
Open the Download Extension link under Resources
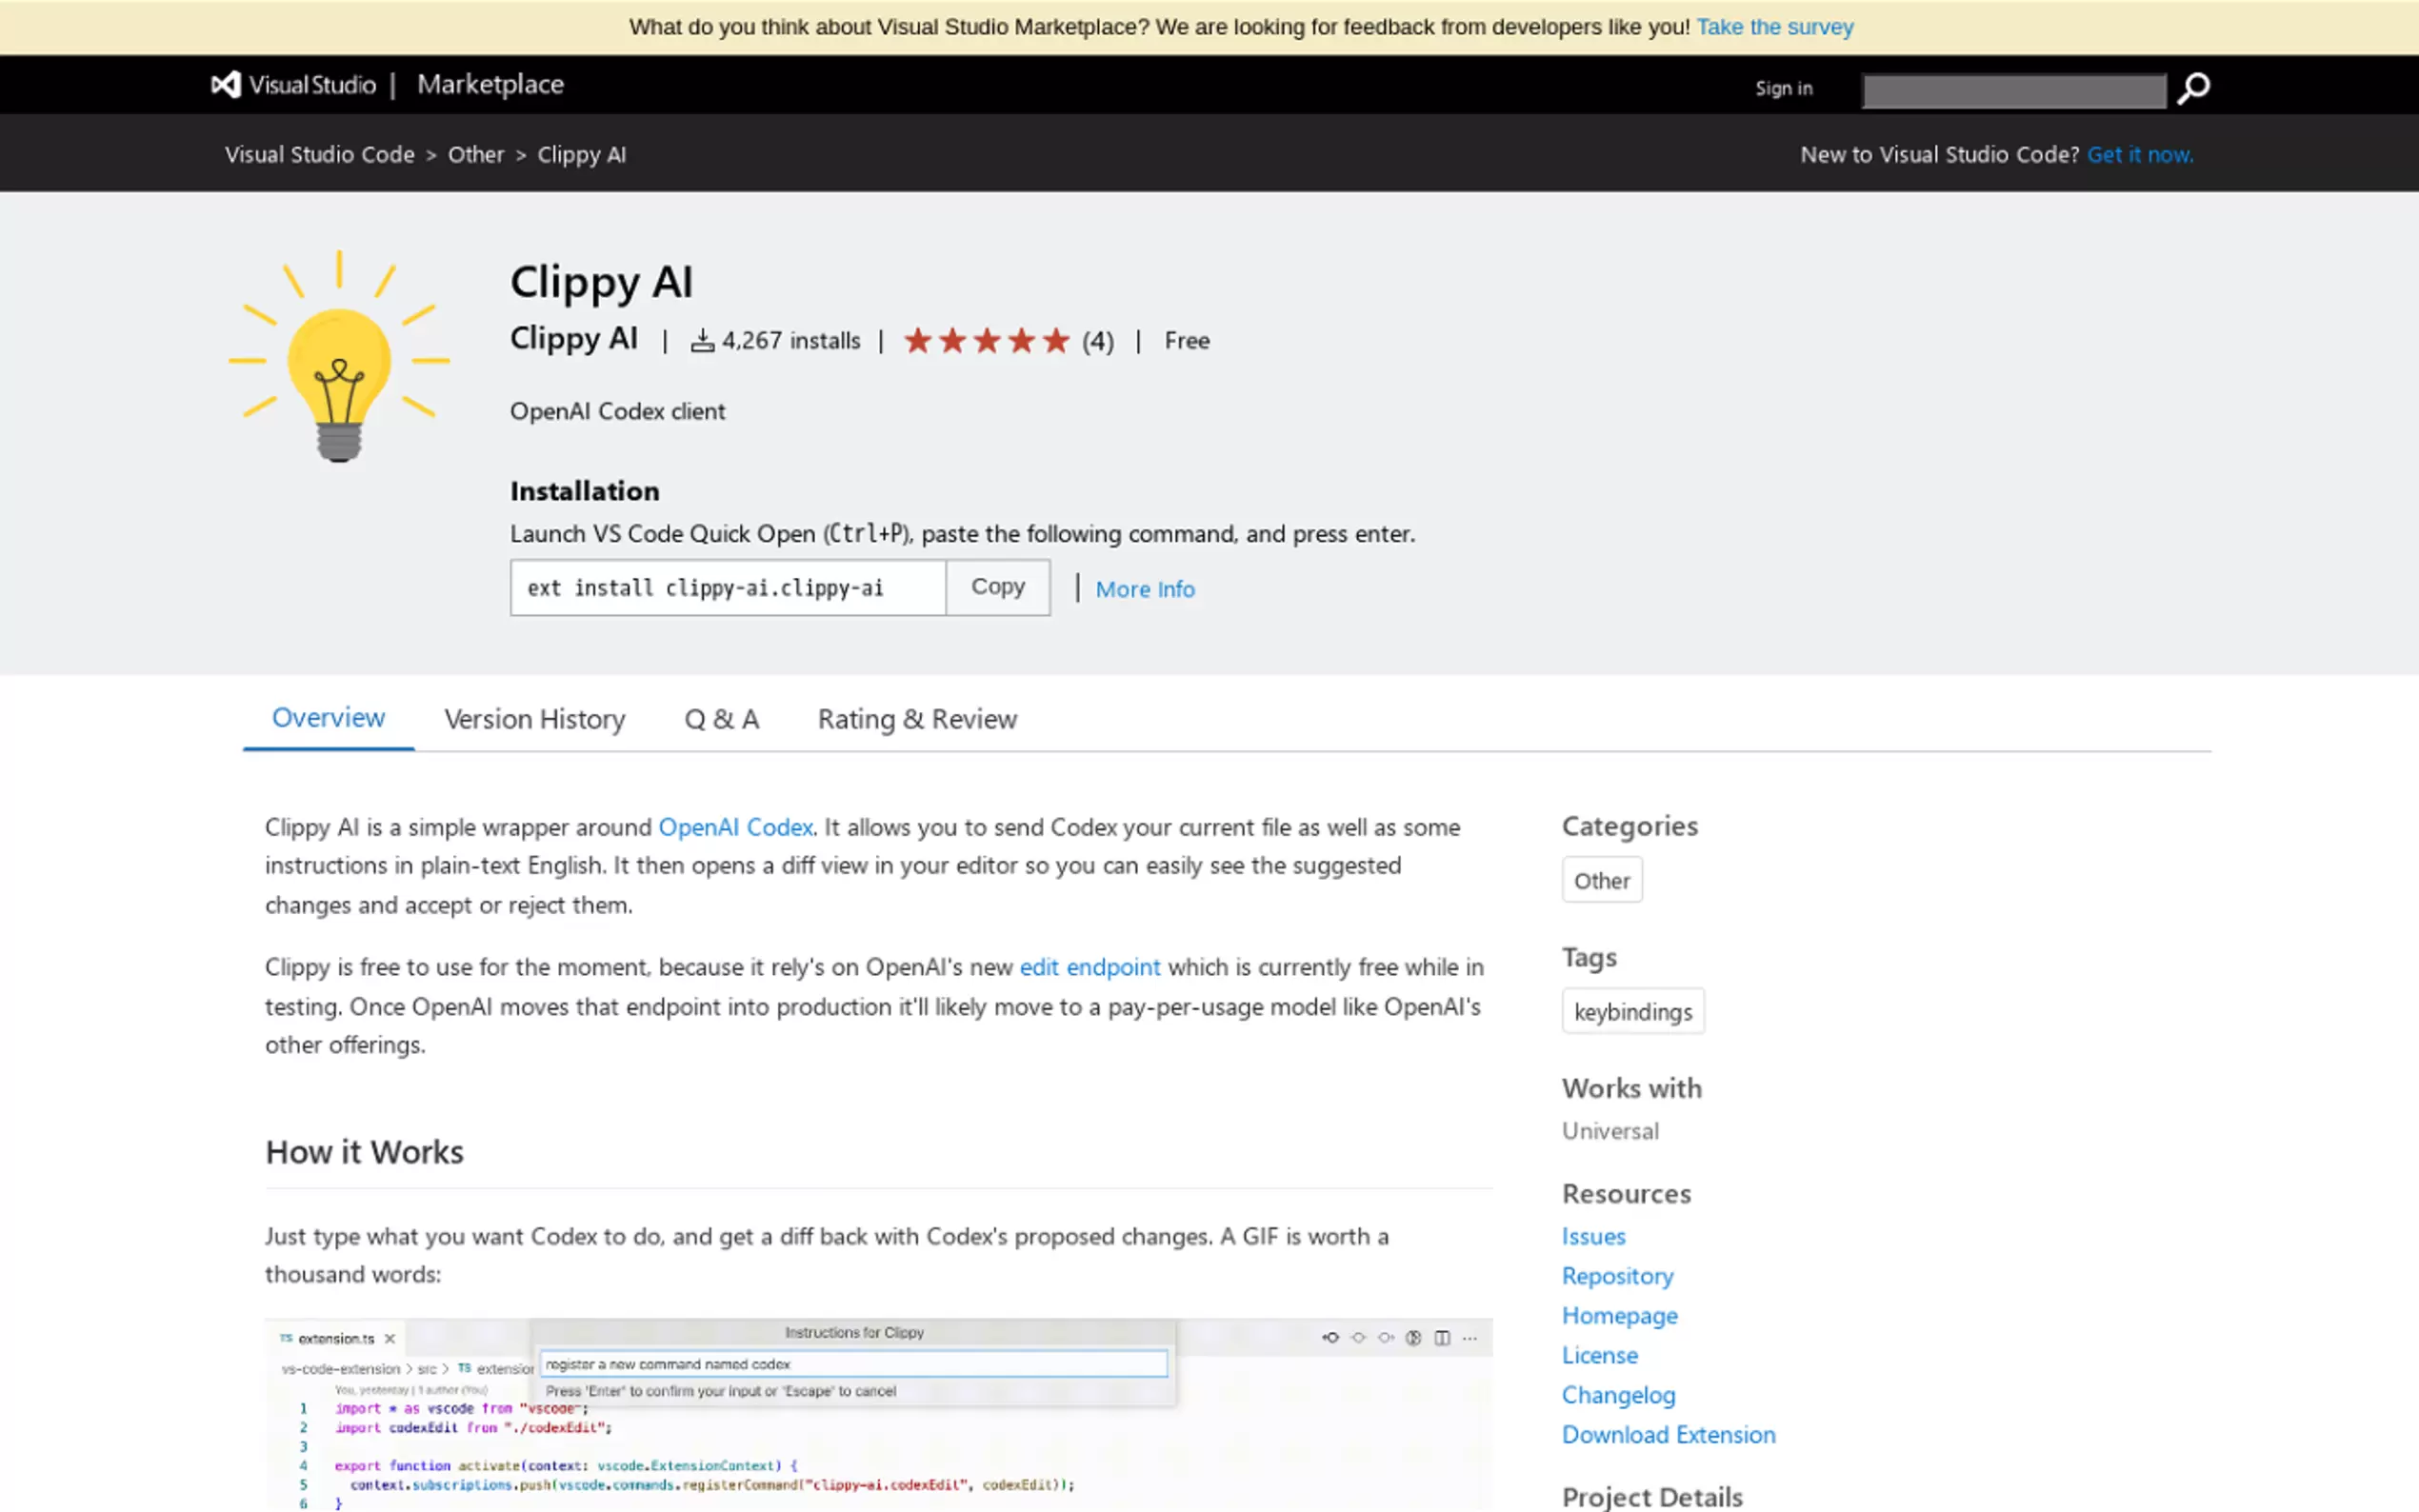[1667, 1434]
